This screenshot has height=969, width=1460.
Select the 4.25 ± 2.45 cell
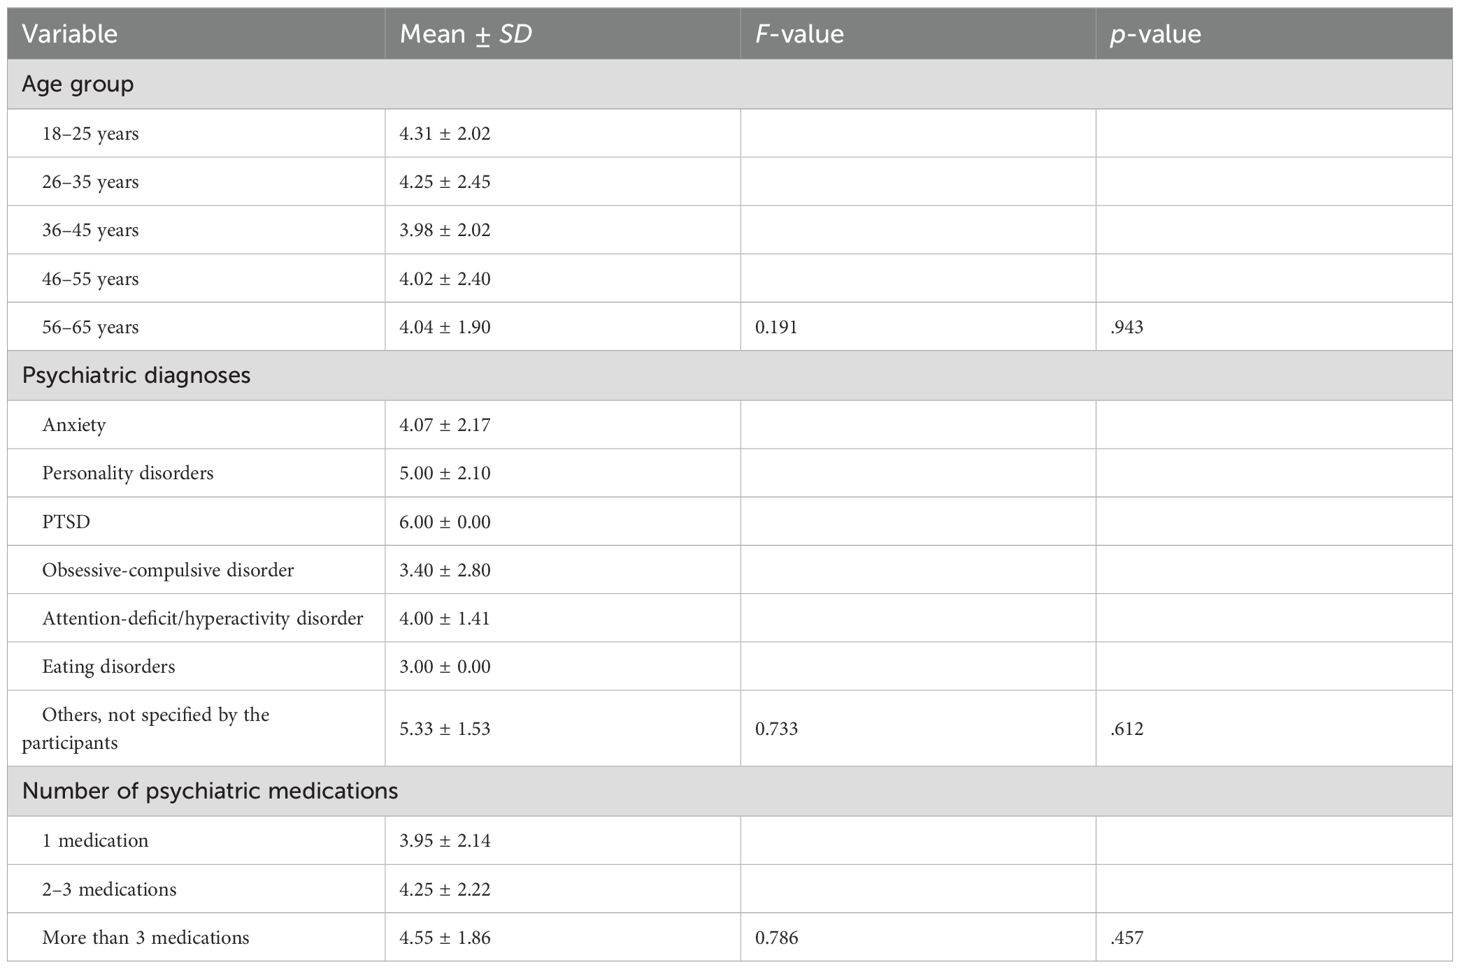tap(445, 182)
